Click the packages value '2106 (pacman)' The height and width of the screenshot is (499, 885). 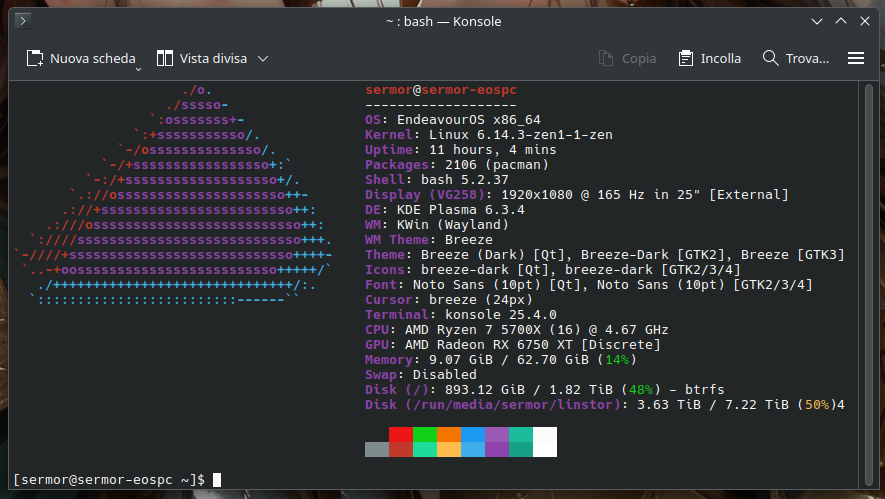pyautogui.click(x=497, y=165)
